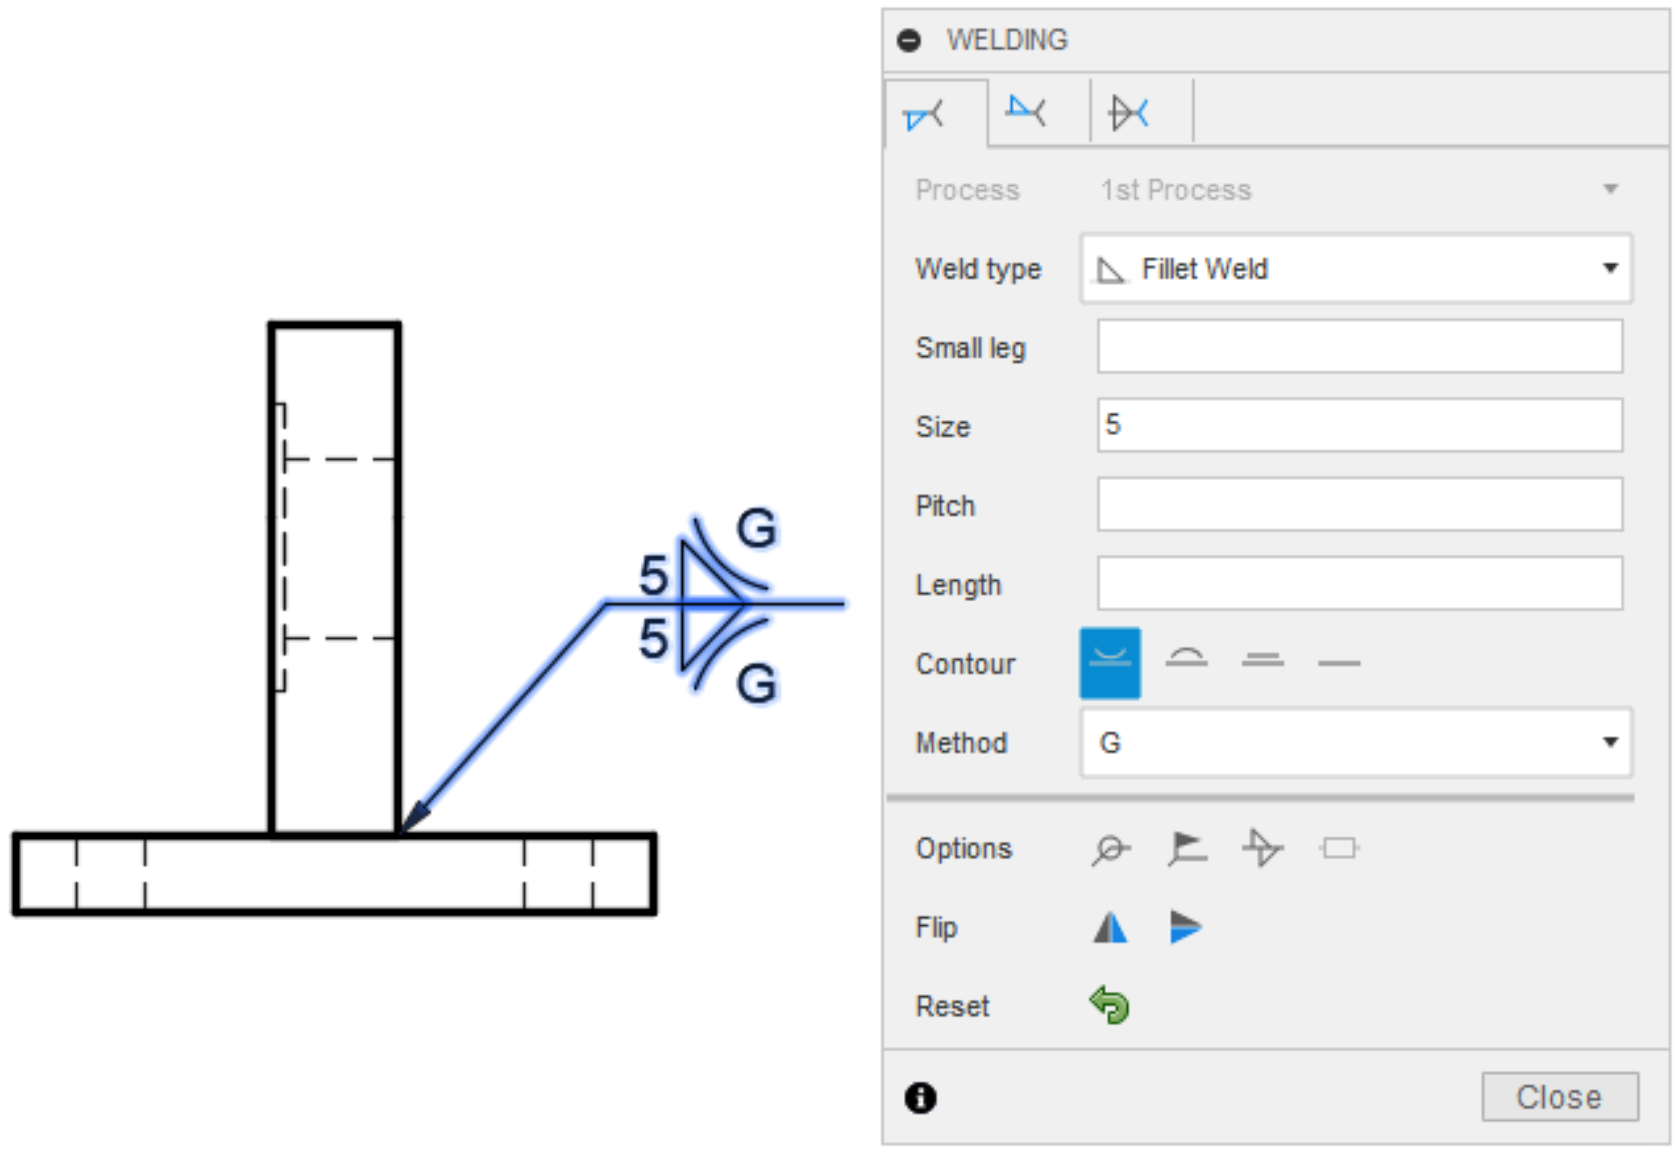Open the Process dropdown
Viewport: 1680px width, 1154px height.
coord(1359,190)
